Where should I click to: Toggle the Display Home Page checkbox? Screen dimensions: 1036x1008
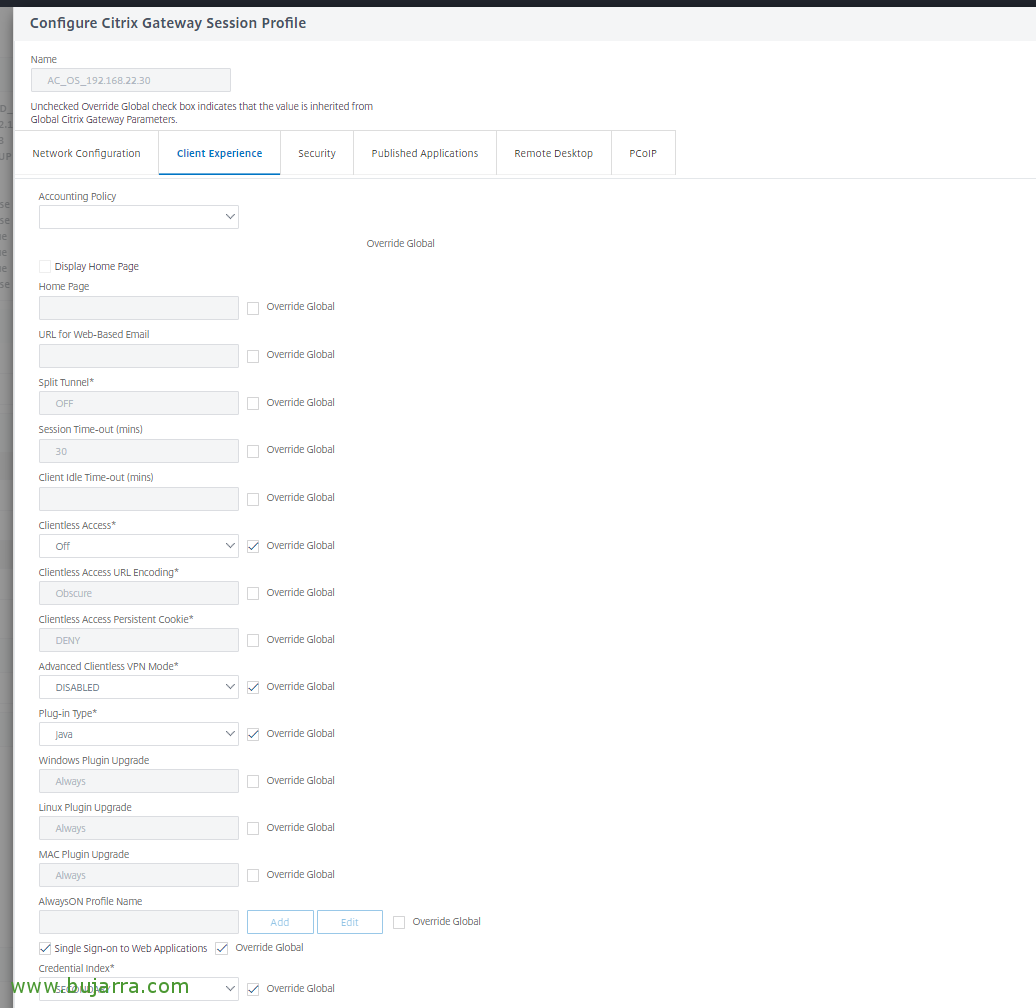tap(45, 266)
